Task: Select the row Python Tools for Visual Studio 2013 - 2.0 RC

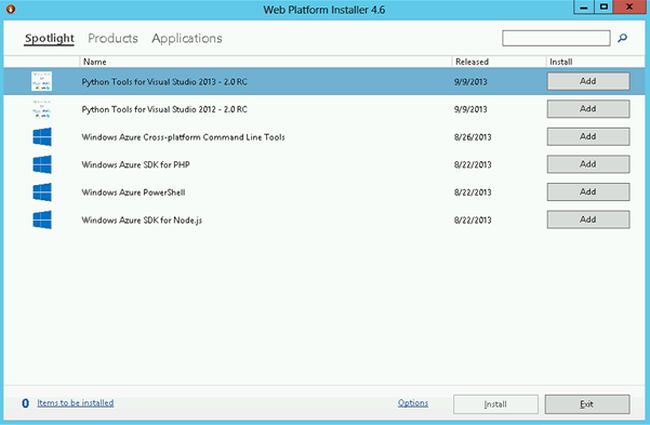Action: [324, 81]
